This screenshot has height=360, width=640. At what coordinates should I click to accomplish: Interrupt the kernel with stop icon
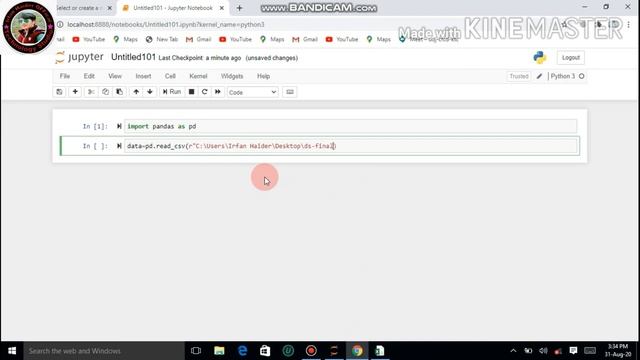191,92
